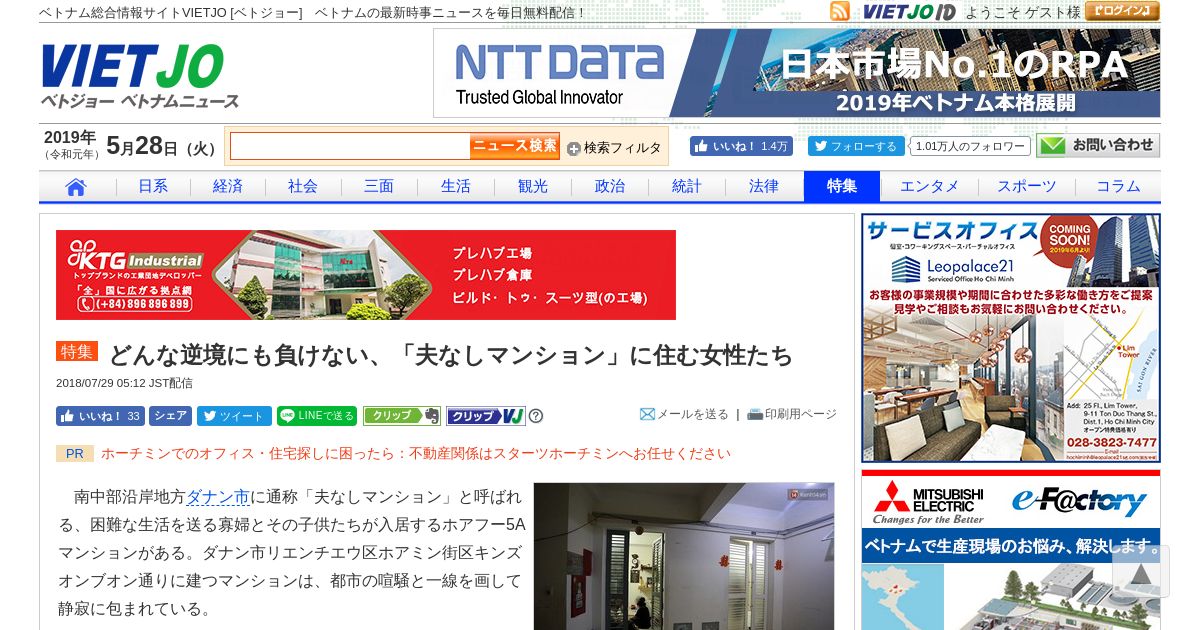Open the Leopalace21 serviced office ad
1200x630 pixels.
(1011, 338)
